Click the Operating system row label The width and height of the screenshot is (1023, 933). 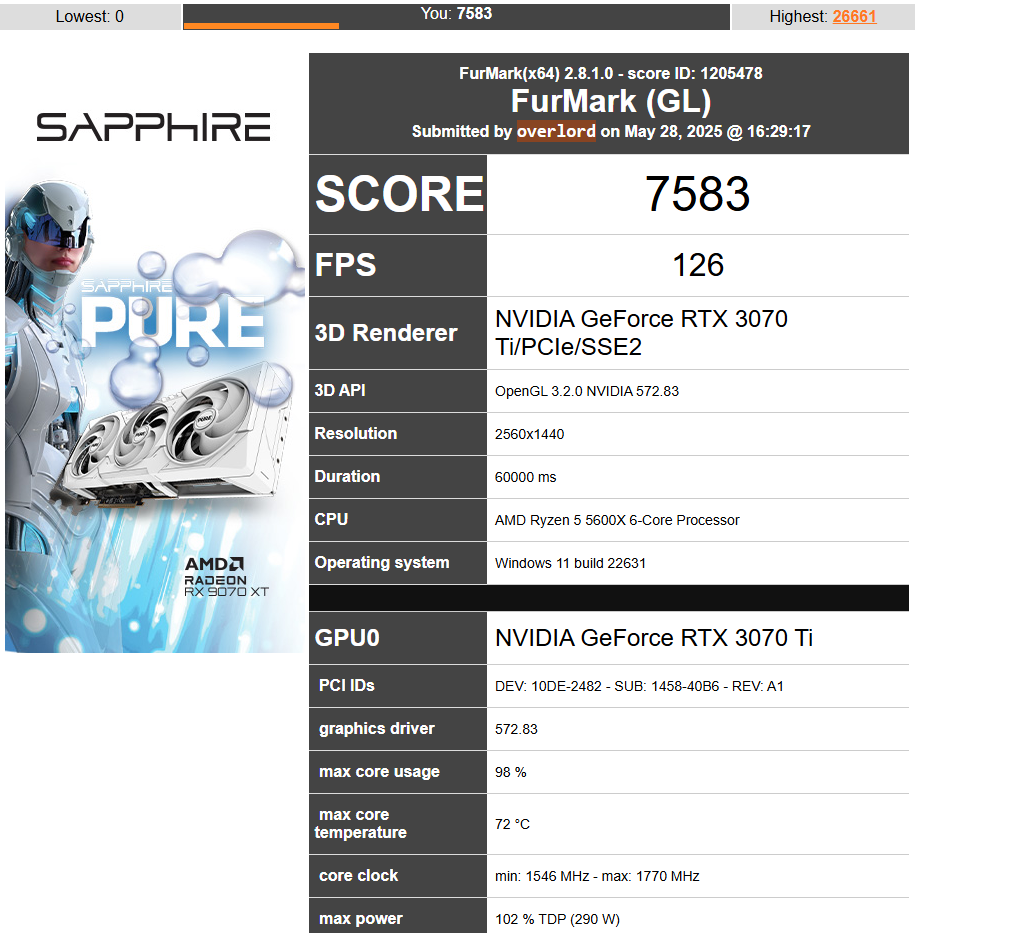382,562
